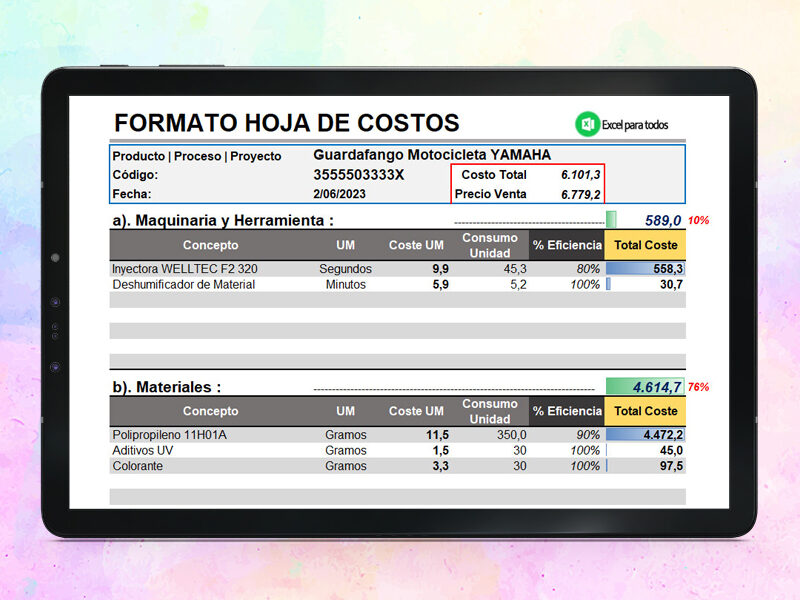Click the Precio Venta label
This screenshot has width=800, height=600.
point(490,194)
